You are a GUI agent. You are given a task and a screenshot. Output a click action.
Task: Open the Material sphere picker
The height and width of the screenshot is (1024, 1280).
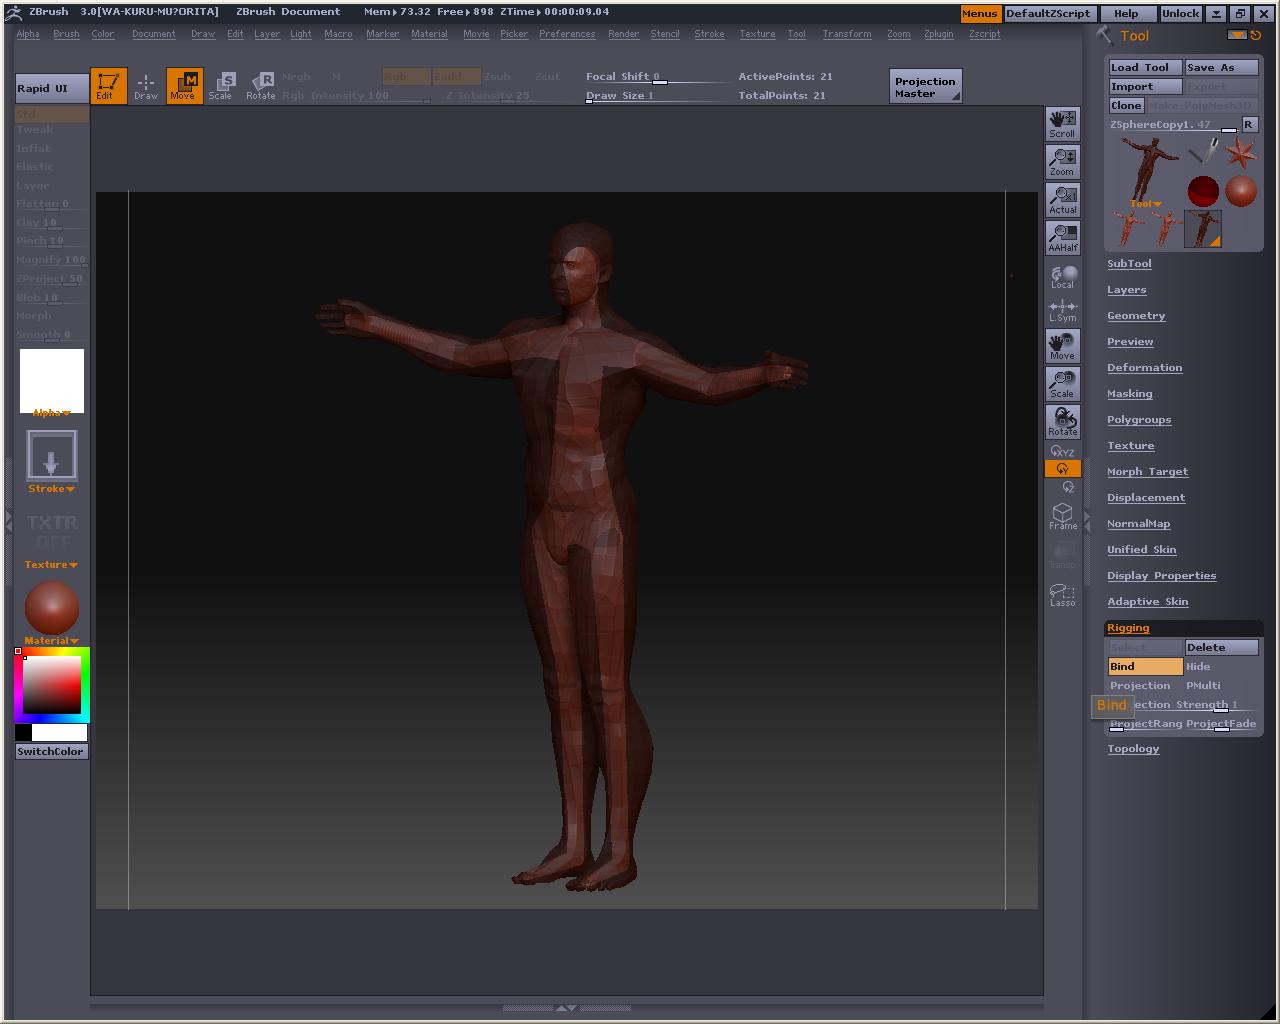51,607
